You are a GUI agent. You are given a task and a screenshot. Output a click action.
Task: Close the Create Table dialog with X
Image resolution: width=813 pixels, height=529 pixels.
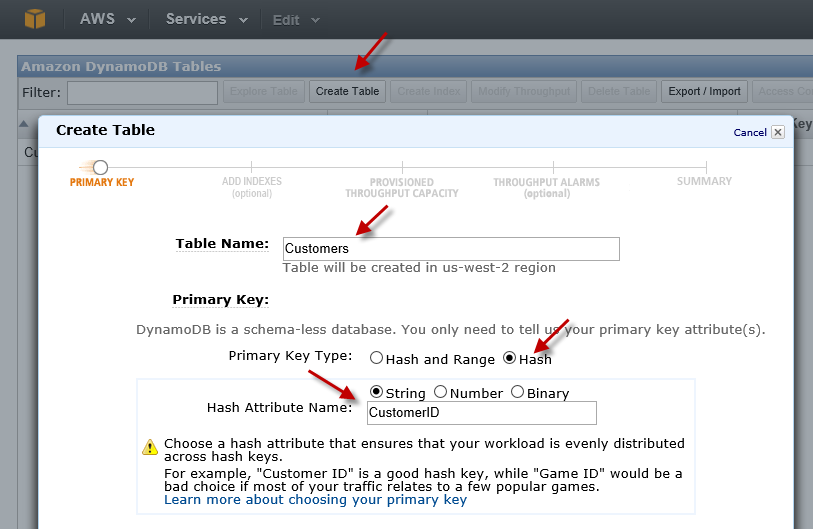point(778,132)
